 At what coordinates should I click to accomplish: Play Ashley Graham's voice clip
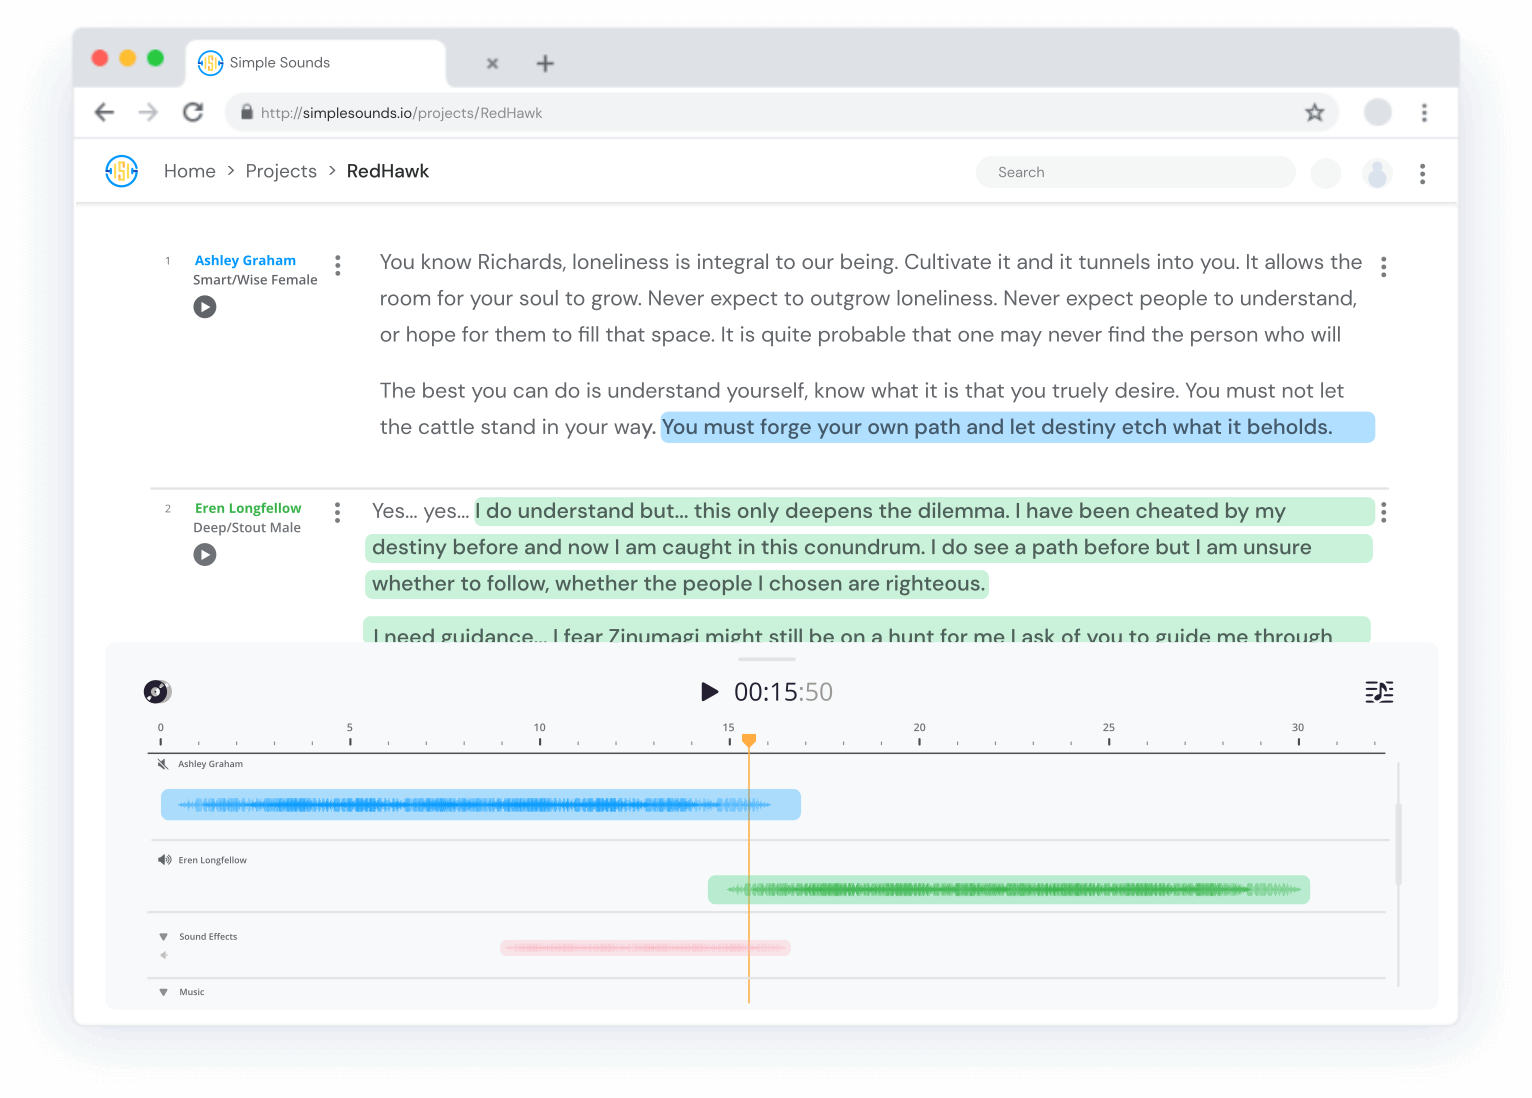[205, 307]
